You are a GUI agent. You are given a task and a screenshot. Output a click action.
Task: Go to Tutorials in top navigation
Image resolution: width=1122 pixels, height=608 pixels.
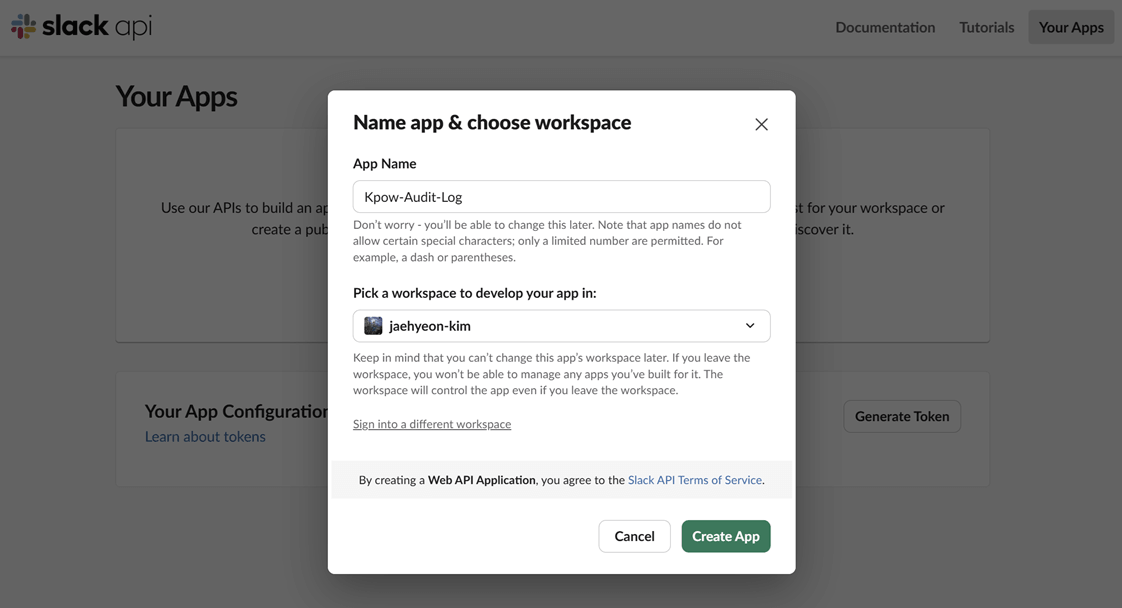tap(987, 27)
